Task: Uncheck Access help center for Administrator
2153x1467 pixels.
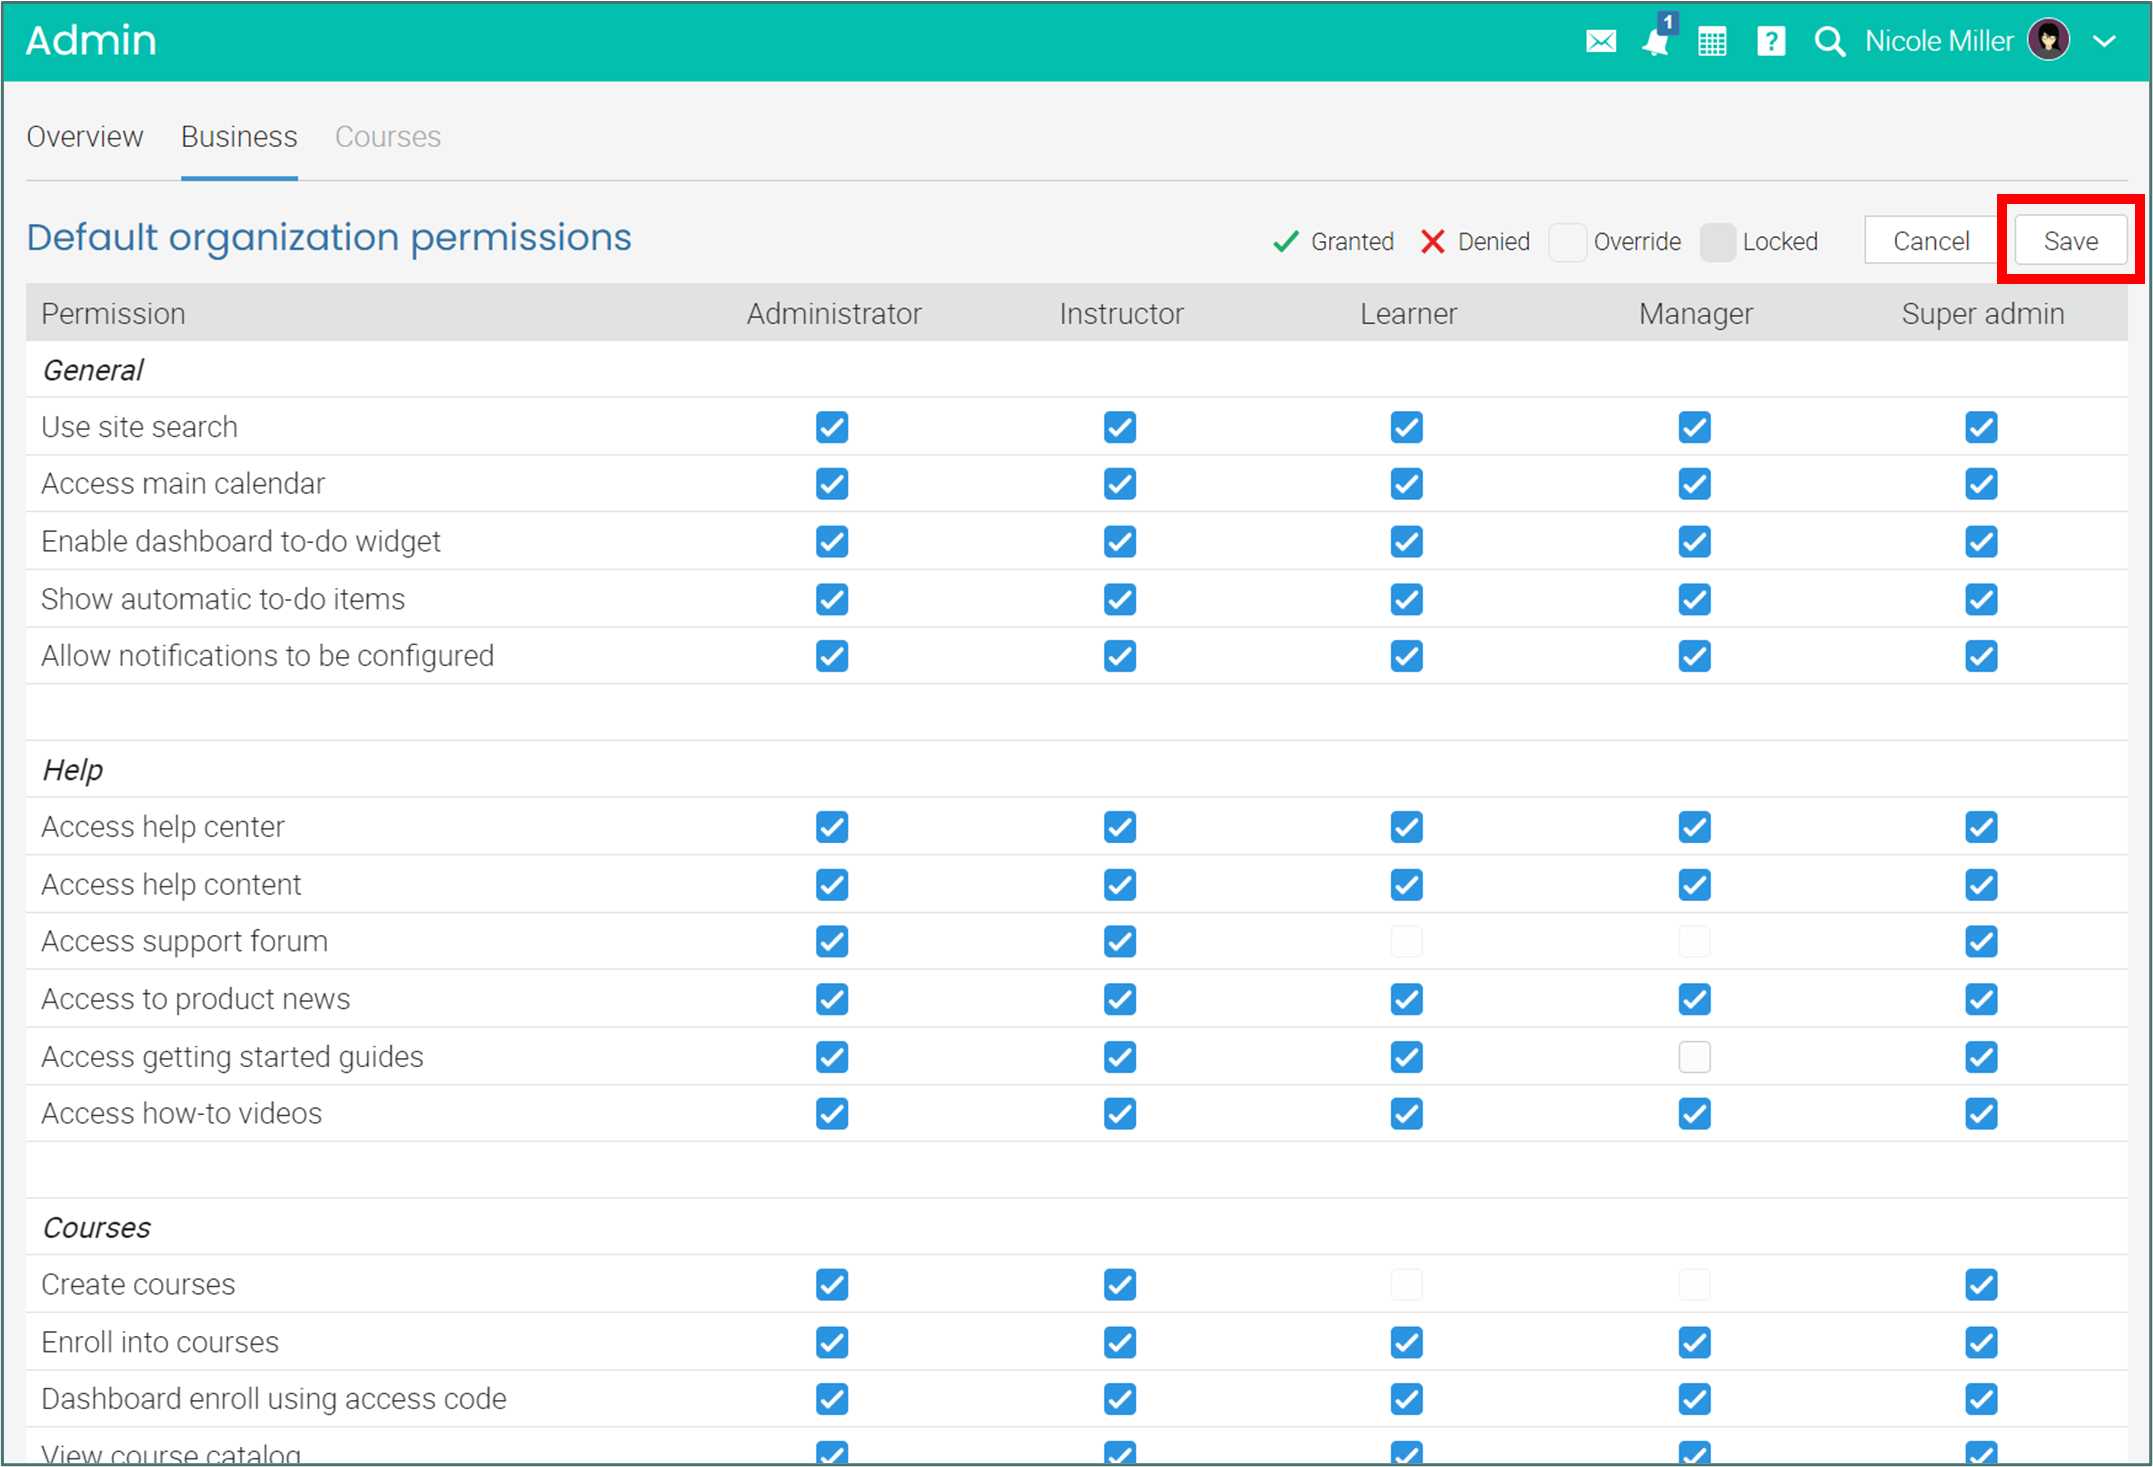Action: pyautogui.click(x=831, y=827)
